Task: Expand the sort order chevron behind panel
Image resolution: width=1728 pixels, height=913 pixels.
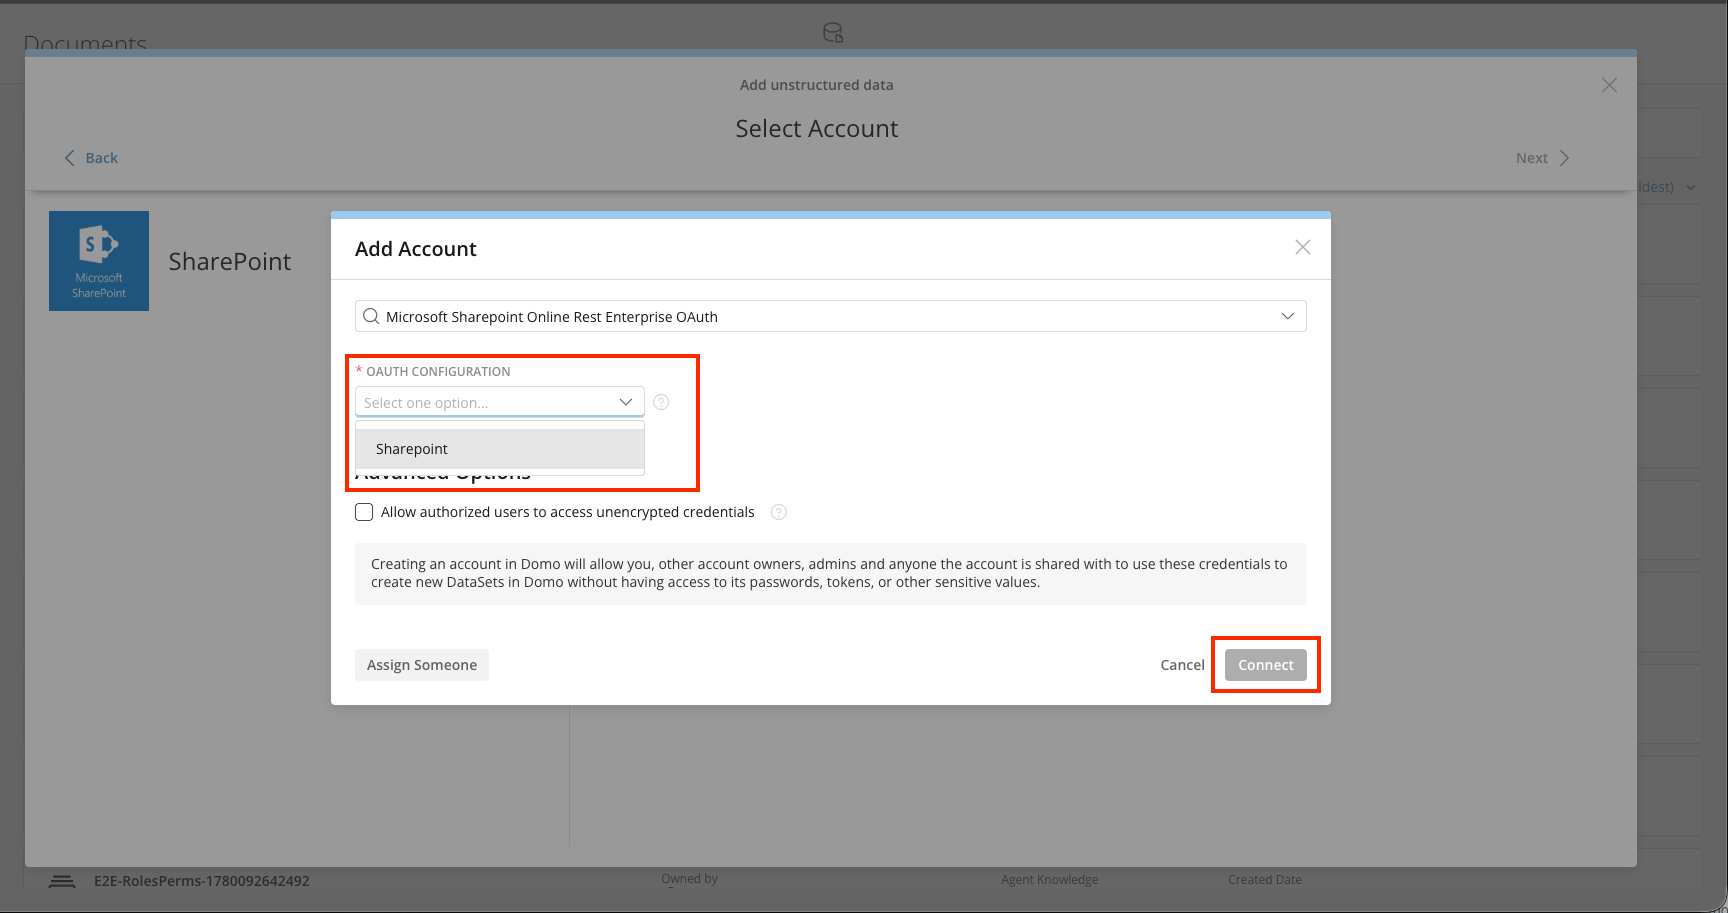Action: tap(1691, 188)
